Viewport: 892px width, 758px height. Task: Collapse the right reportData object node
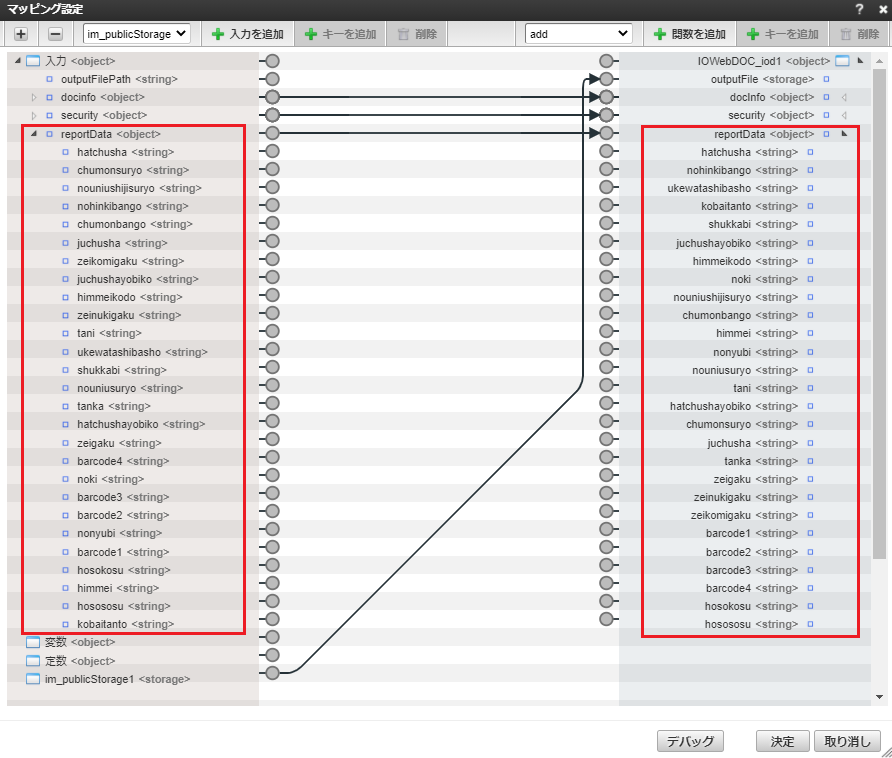pyautogui.click(x=844, y=134)
